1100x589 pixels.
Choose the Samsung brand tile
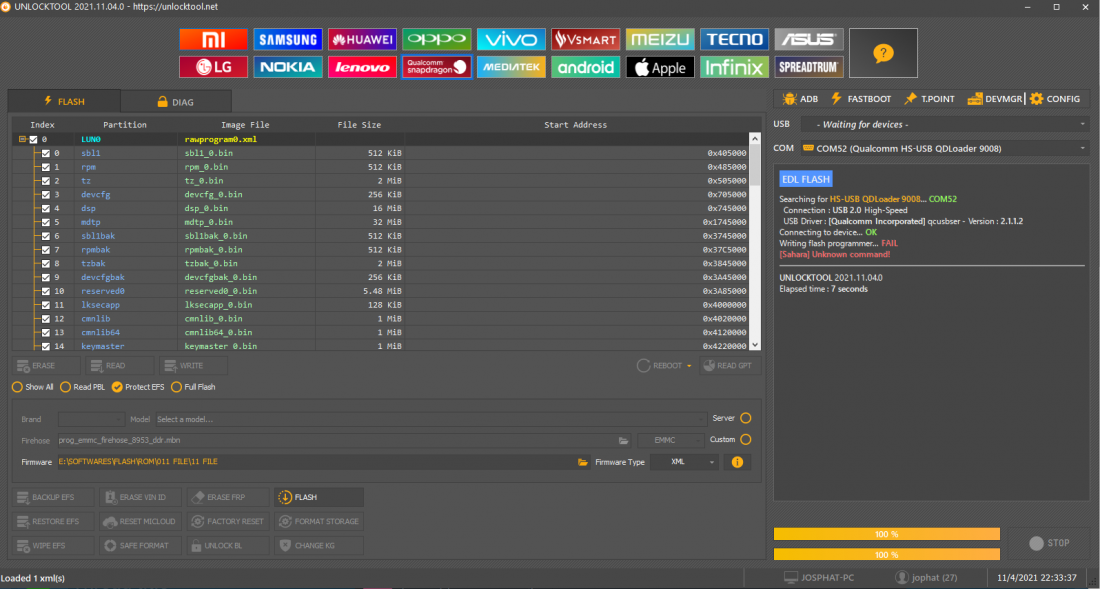(288, 39)
